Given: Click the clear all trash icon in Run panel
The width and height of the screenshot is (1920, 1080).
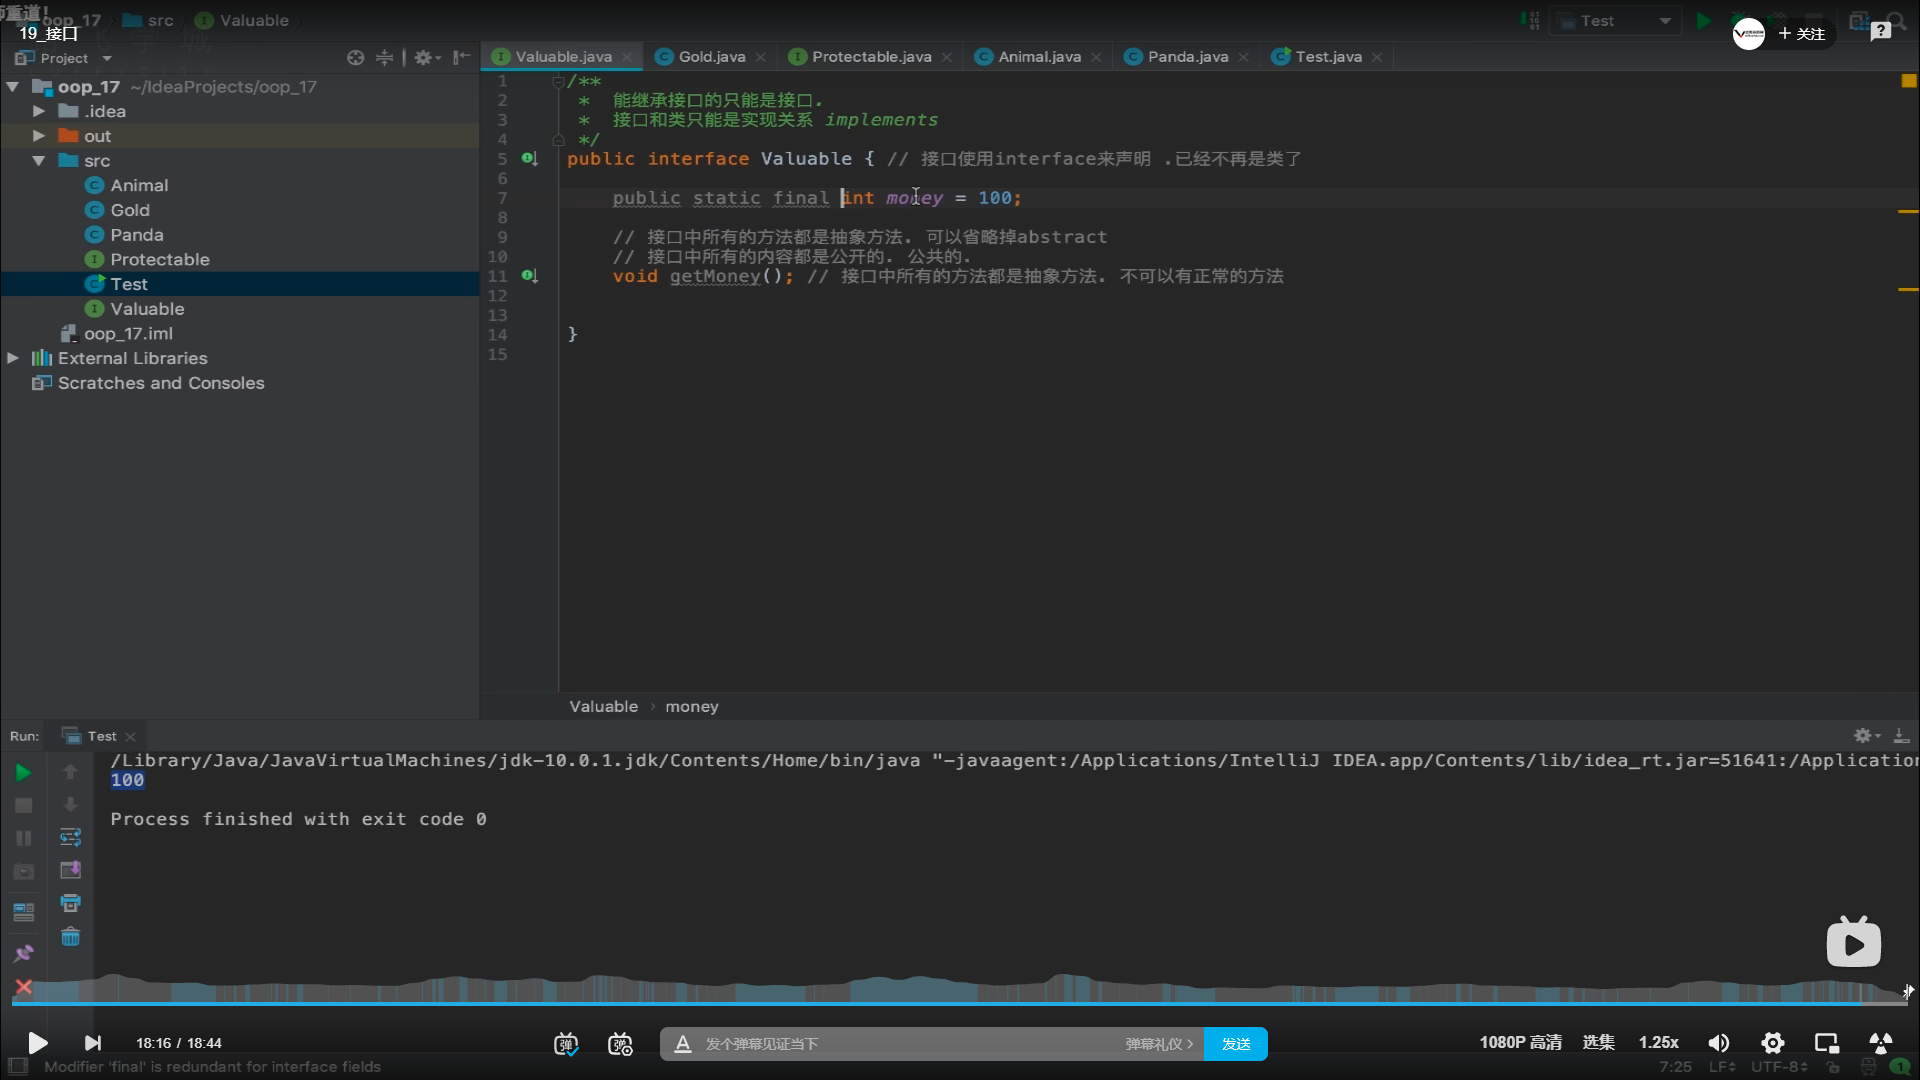Looking at the screenshot, I should click(x=70, y=937).
